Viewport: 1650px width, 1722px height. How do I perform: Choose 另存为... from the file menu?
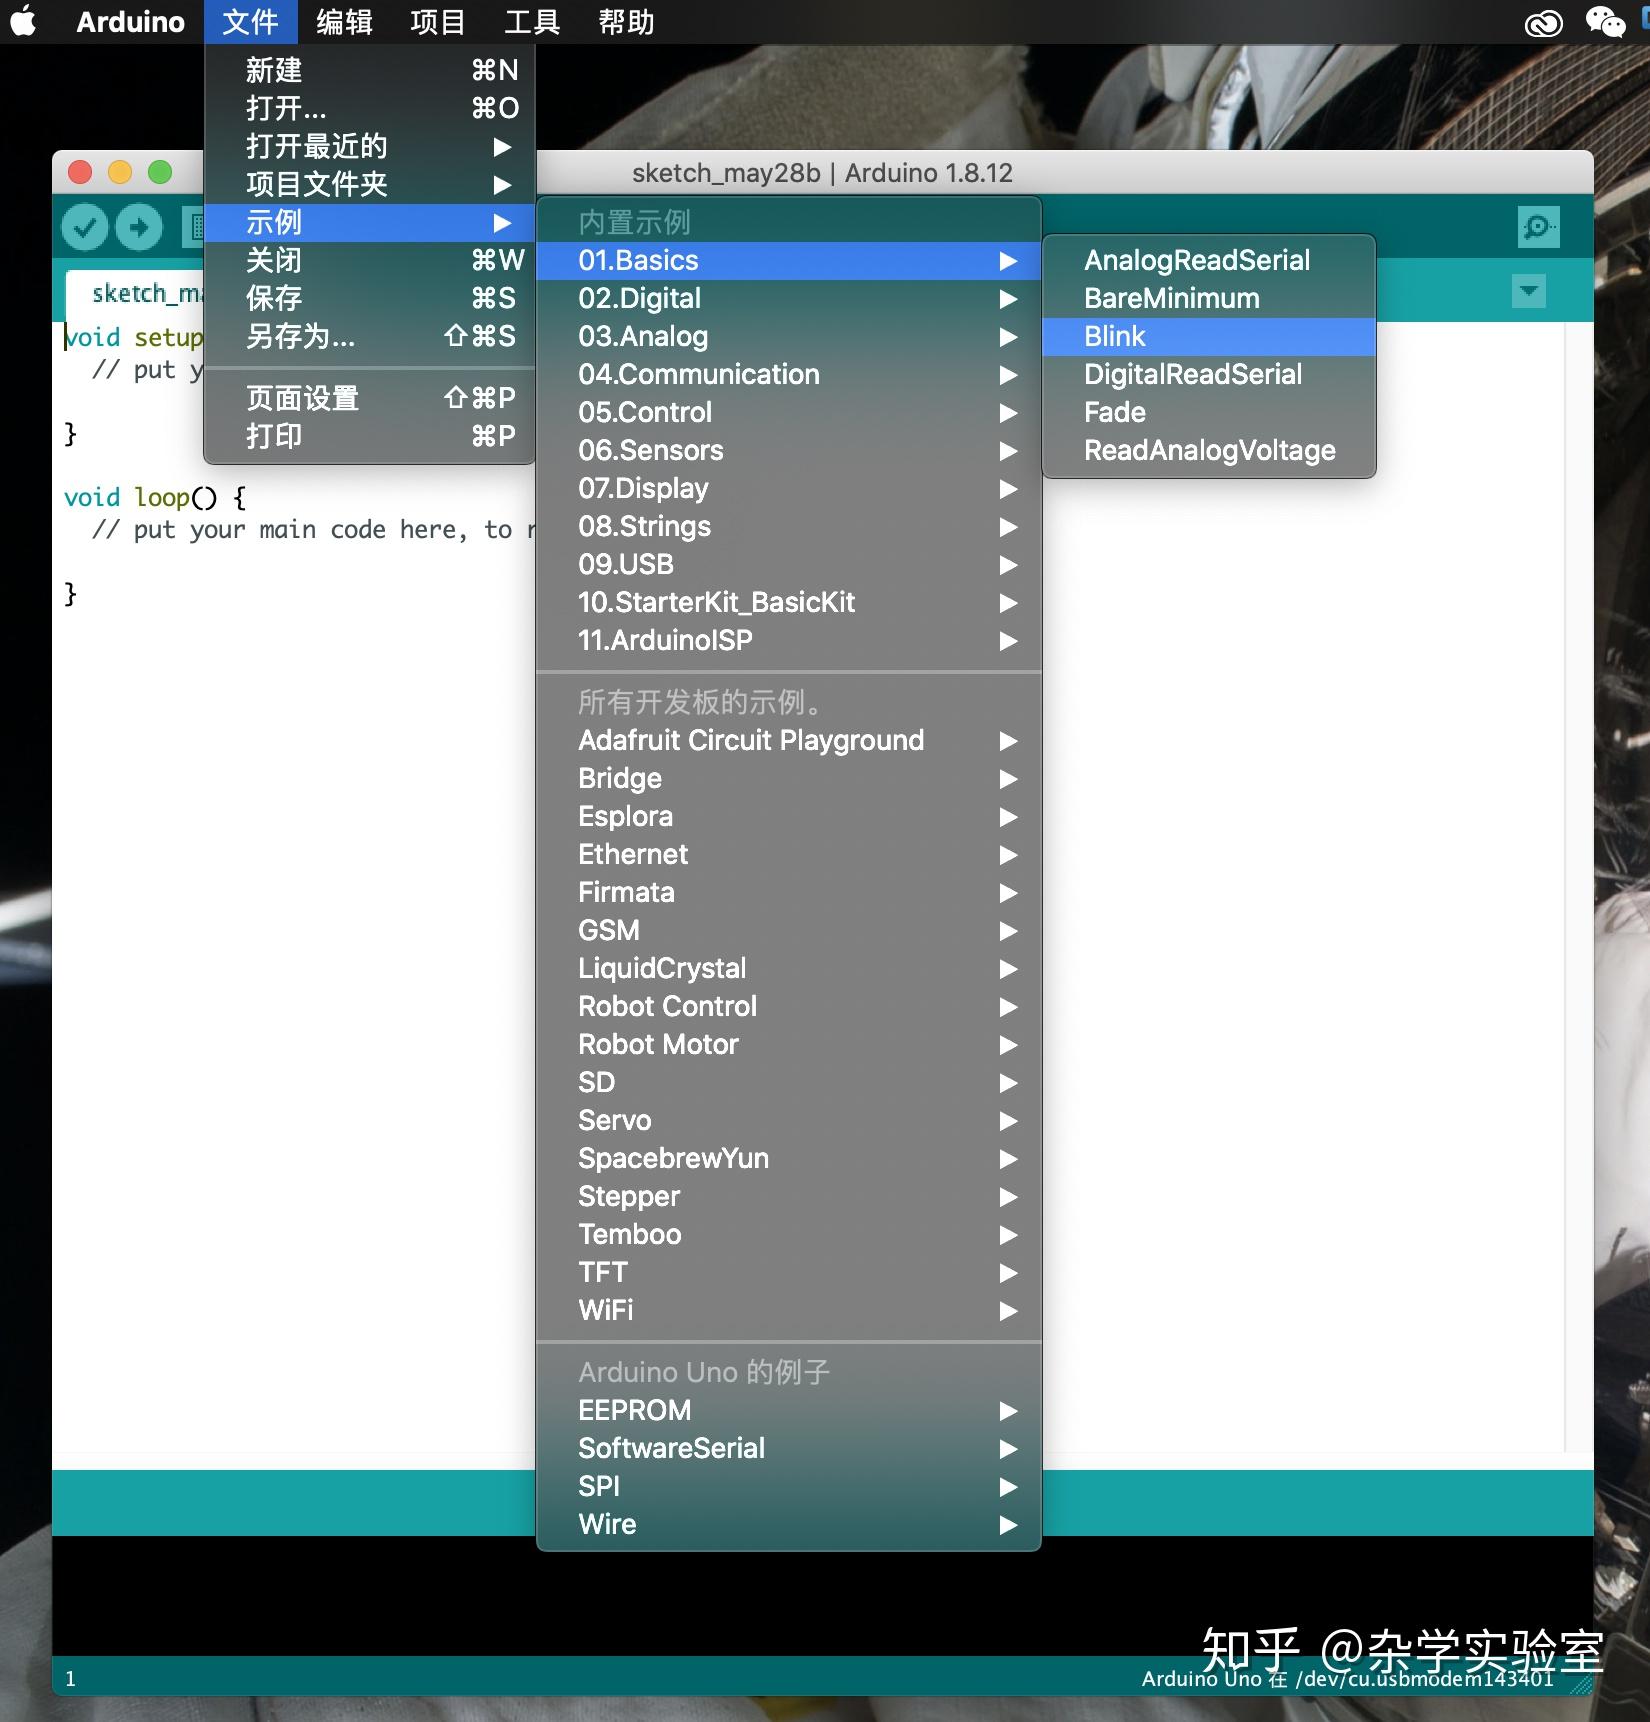(370, 336)
